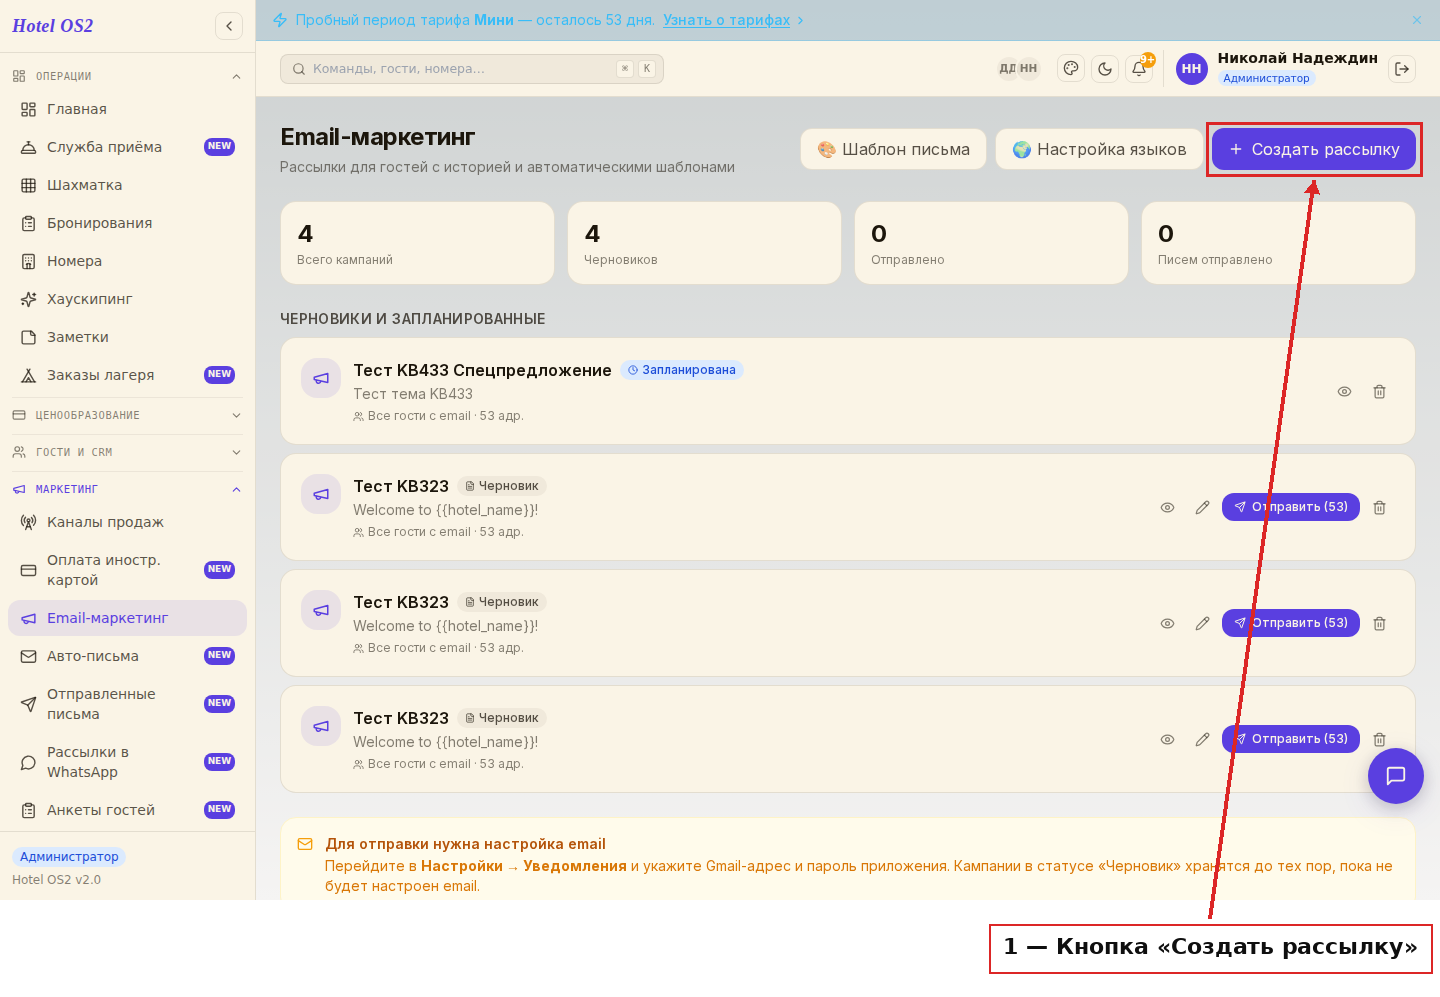The image size is (1440, 997).
Task: Click the logout icon next to the user name
Action: pos(1402,69)
